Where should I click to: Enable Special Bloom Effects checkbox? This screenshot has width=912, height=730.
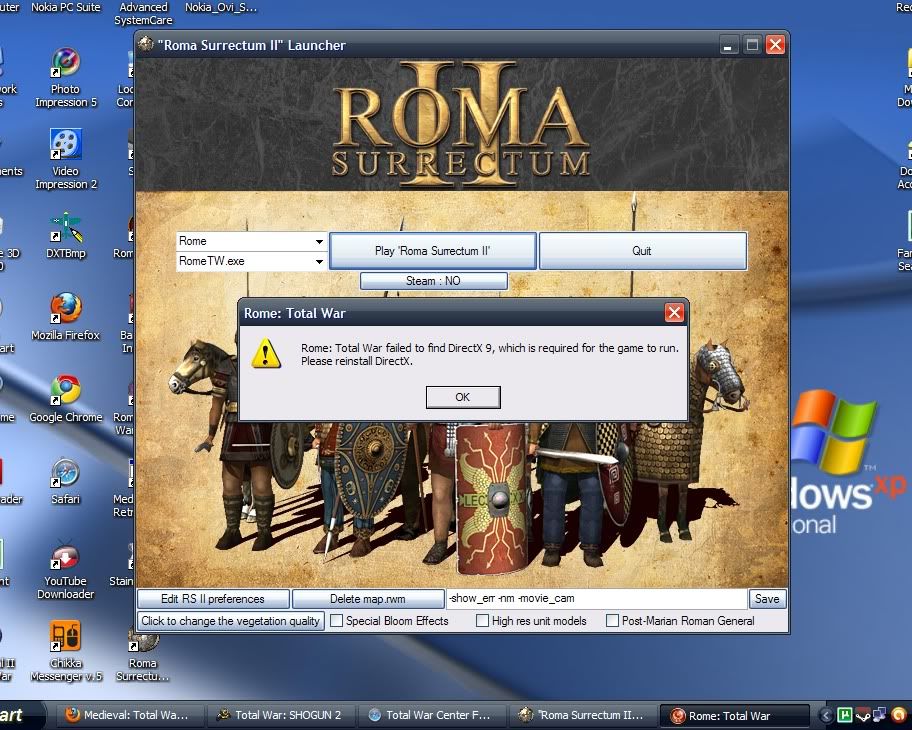click(x=337, y=621)
